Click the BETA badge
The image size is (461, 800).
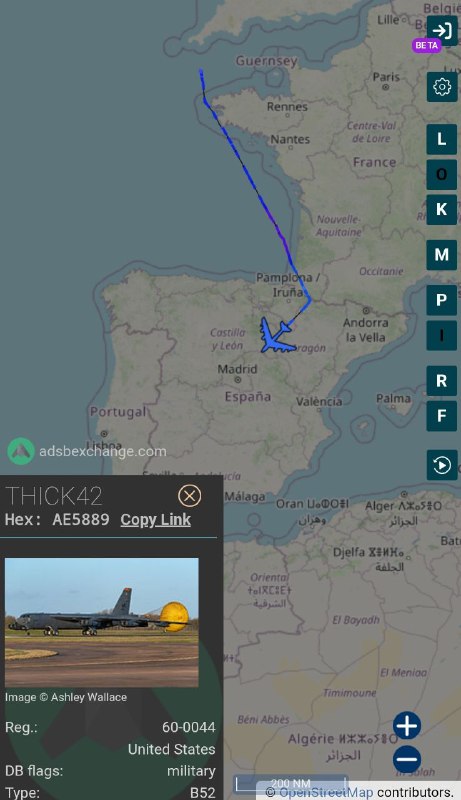point(426,45)
